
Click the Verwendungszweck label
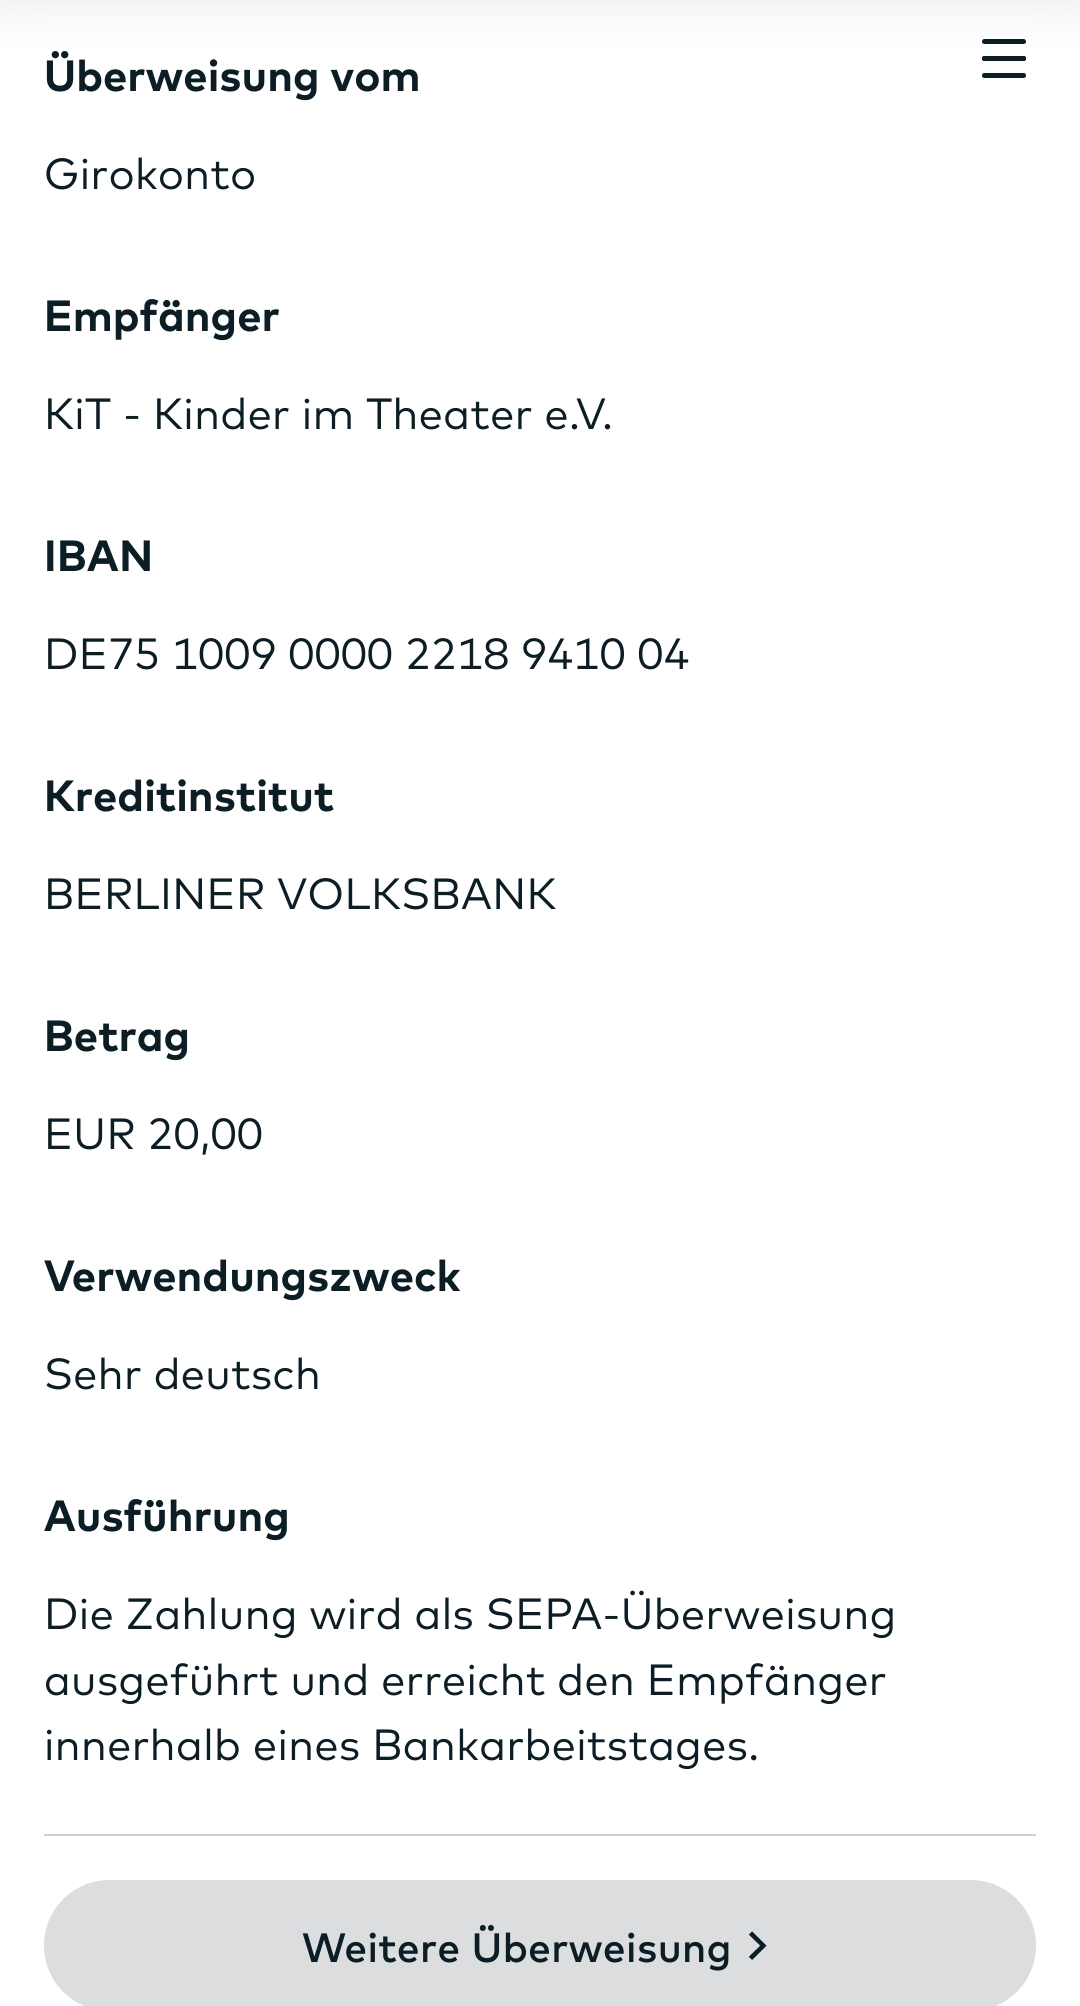click(252, 1277)
